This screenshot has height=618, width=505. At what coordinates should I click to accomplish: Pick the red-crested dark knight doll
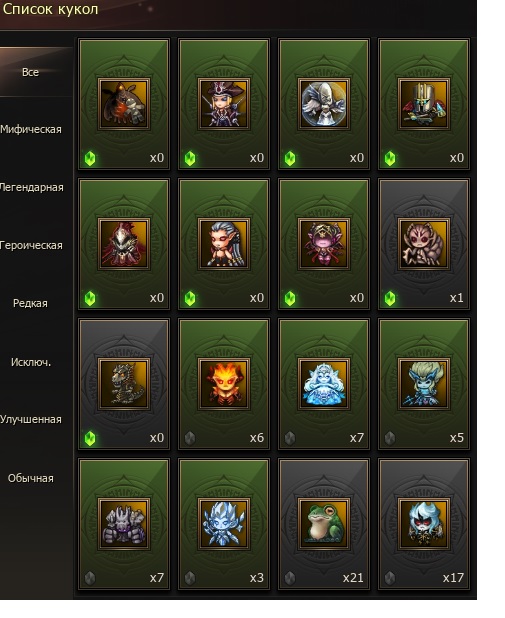124,244
